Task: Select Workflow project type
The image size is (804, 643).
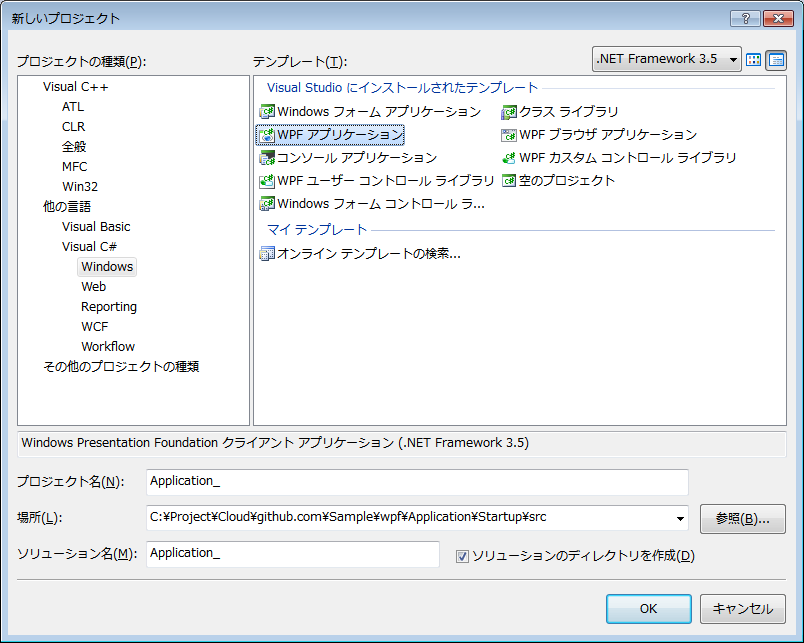Action: click(108, 347)
